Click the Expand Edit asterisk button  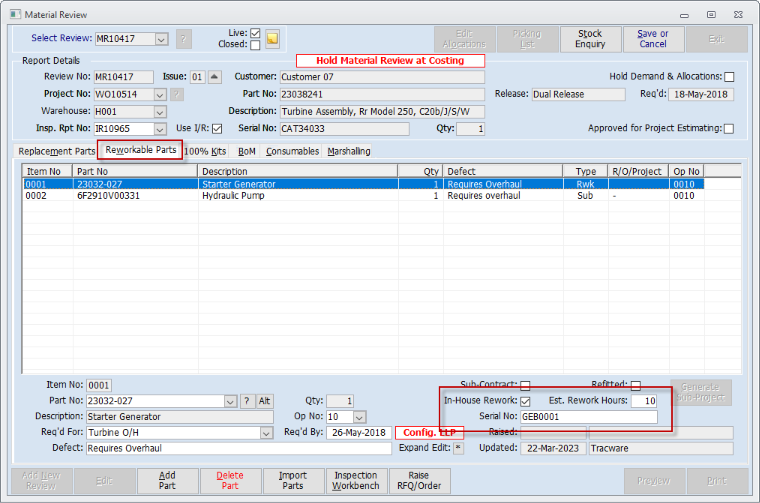pyautogui.click(x=458, y=448)
